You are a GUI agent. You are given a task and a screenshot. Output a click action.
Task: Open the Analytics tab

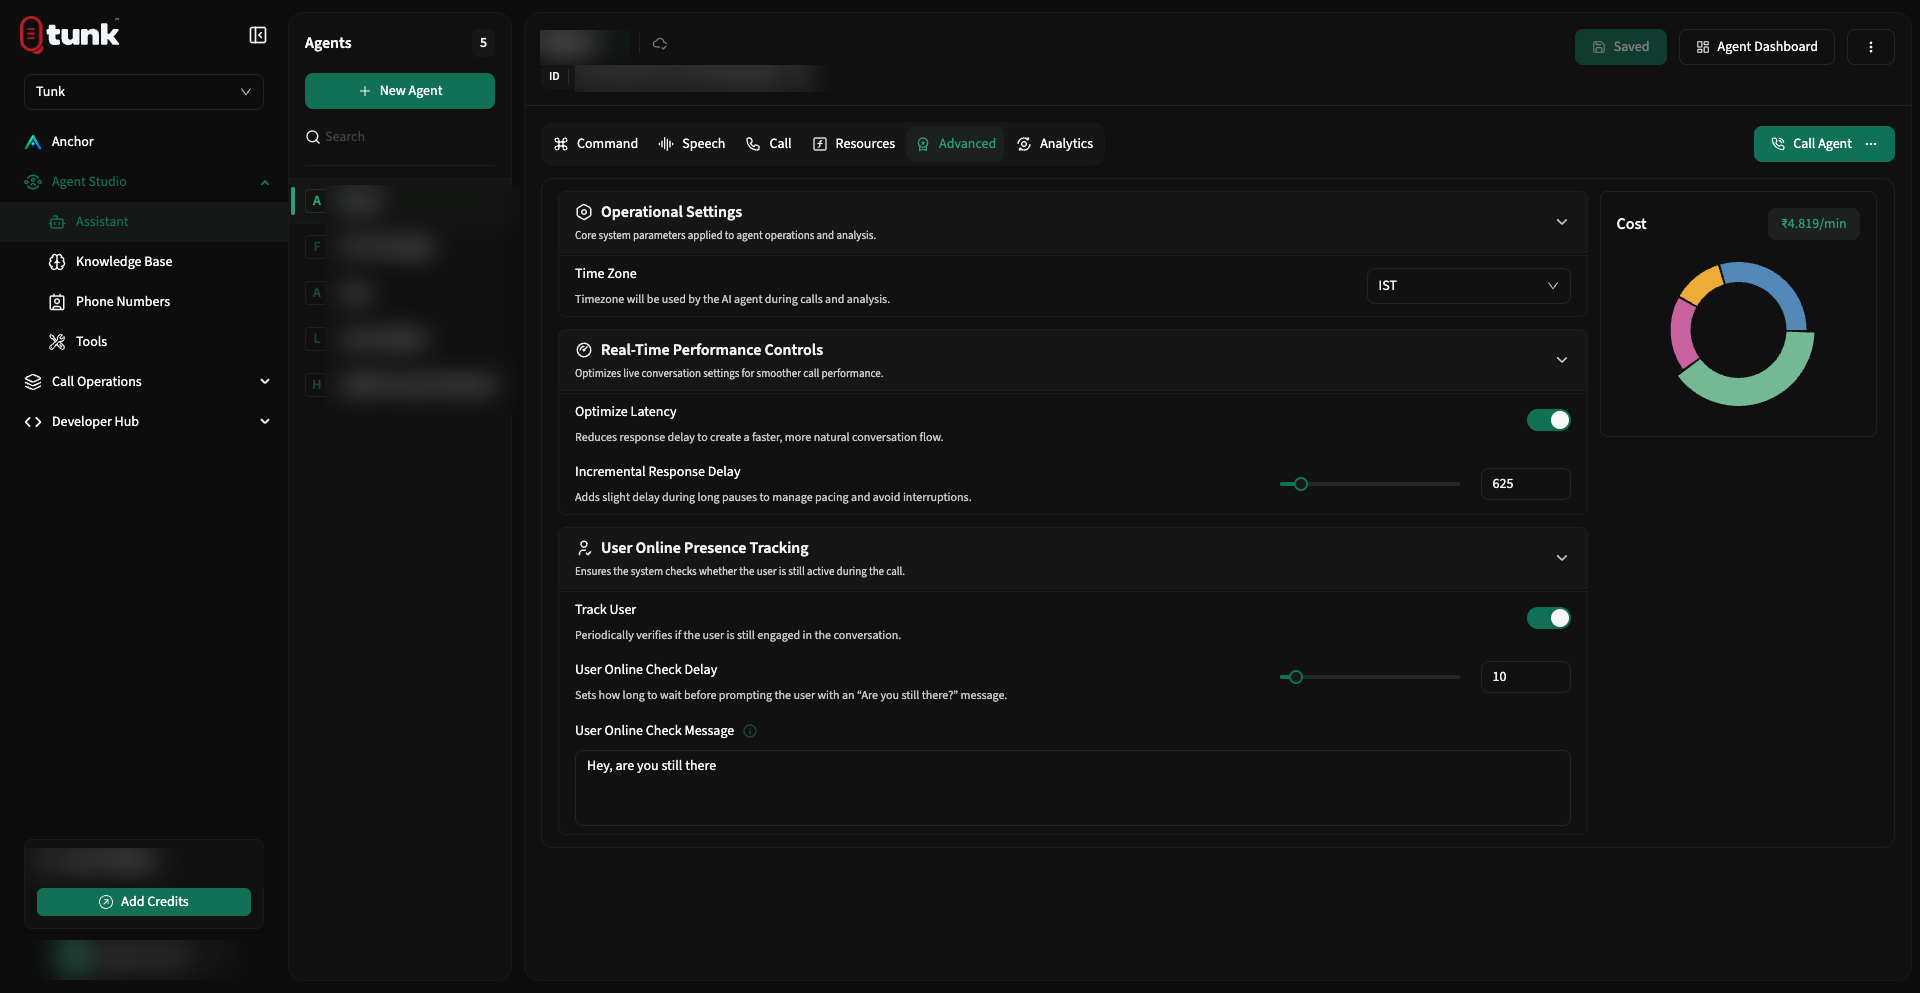[x=1055, y=144]
